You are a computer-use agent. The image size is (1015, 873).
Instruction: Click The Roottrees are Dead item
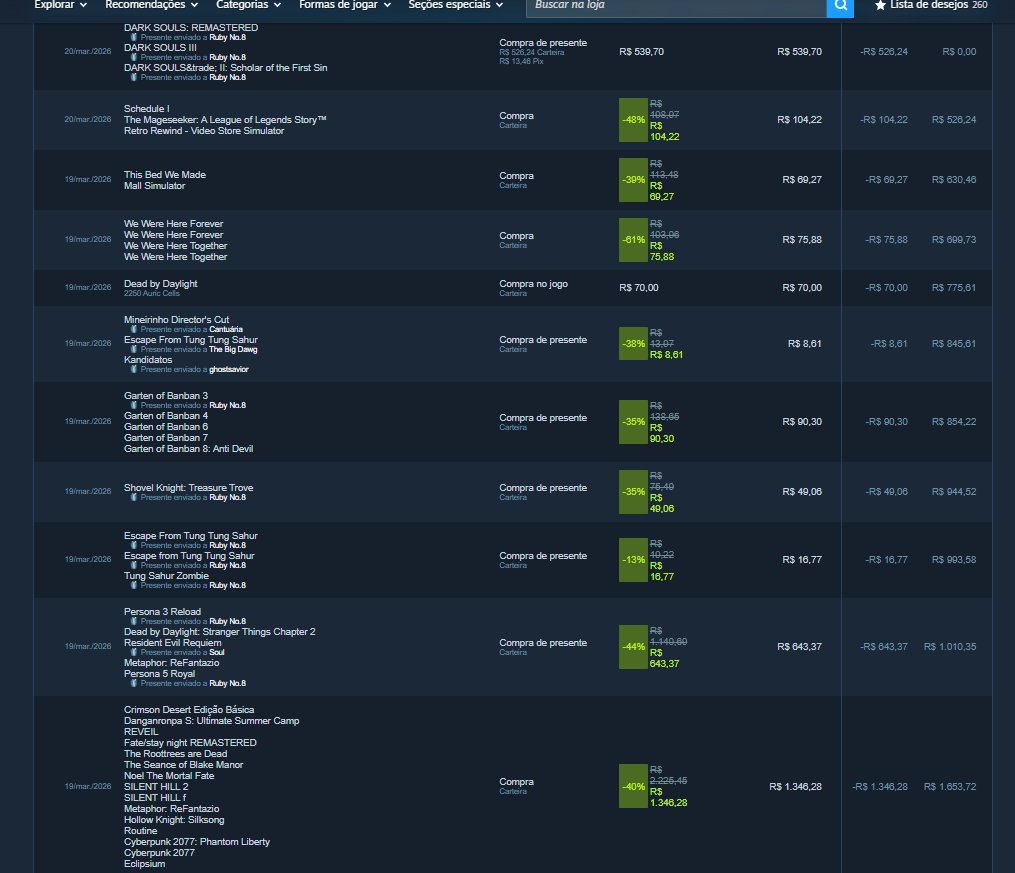click(x=175, y=754)
